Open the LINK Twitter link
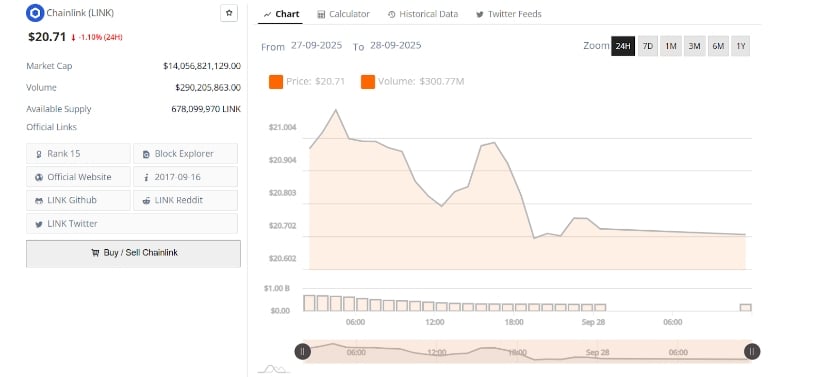 132,223
